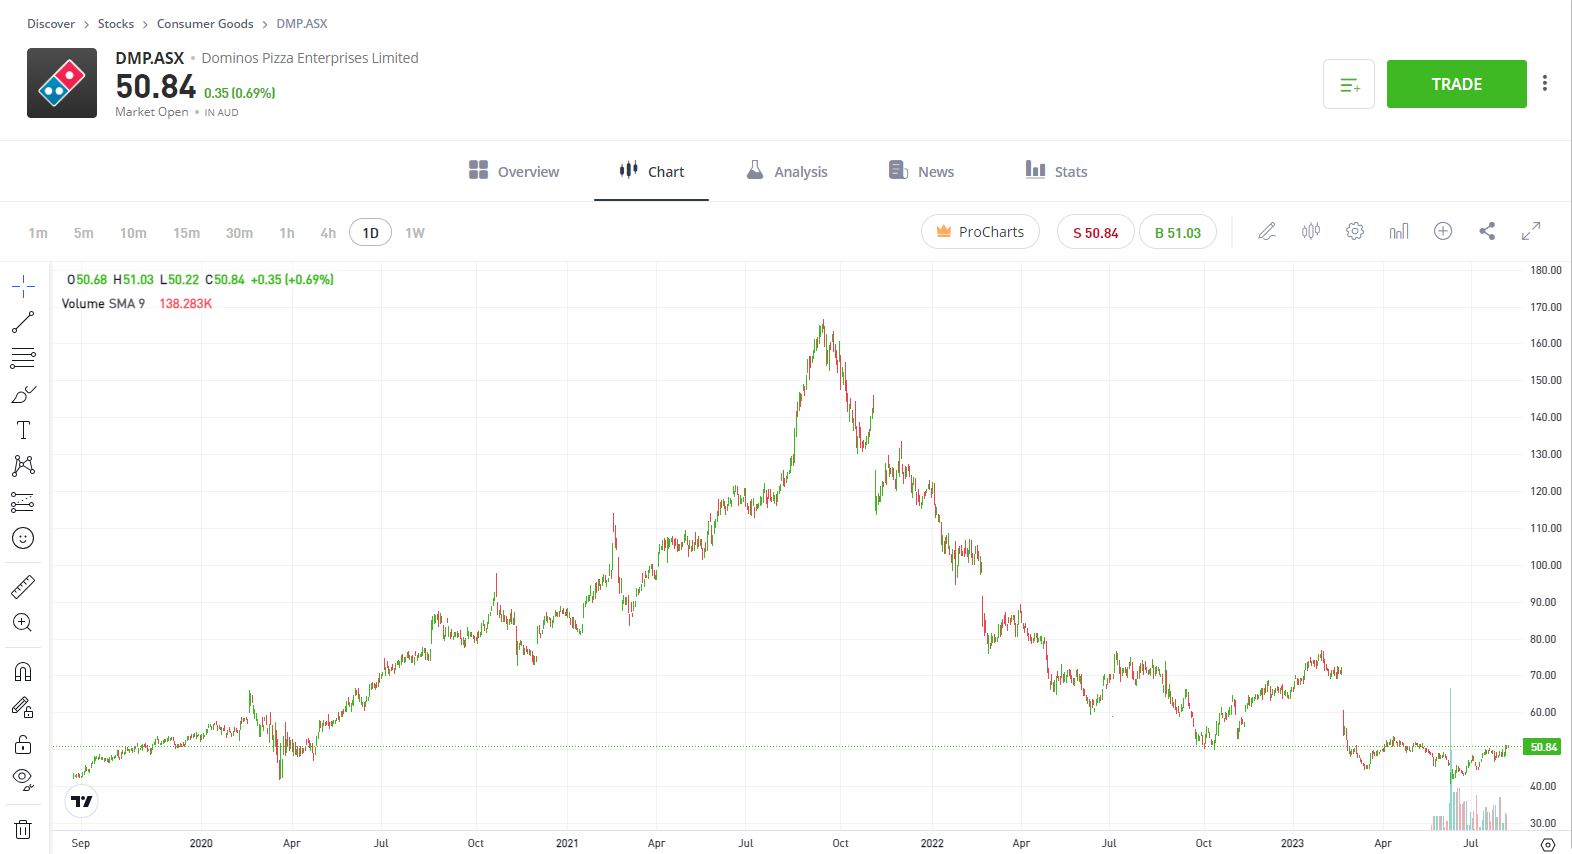Select the 1m timeframe

[x=38, y=233]
